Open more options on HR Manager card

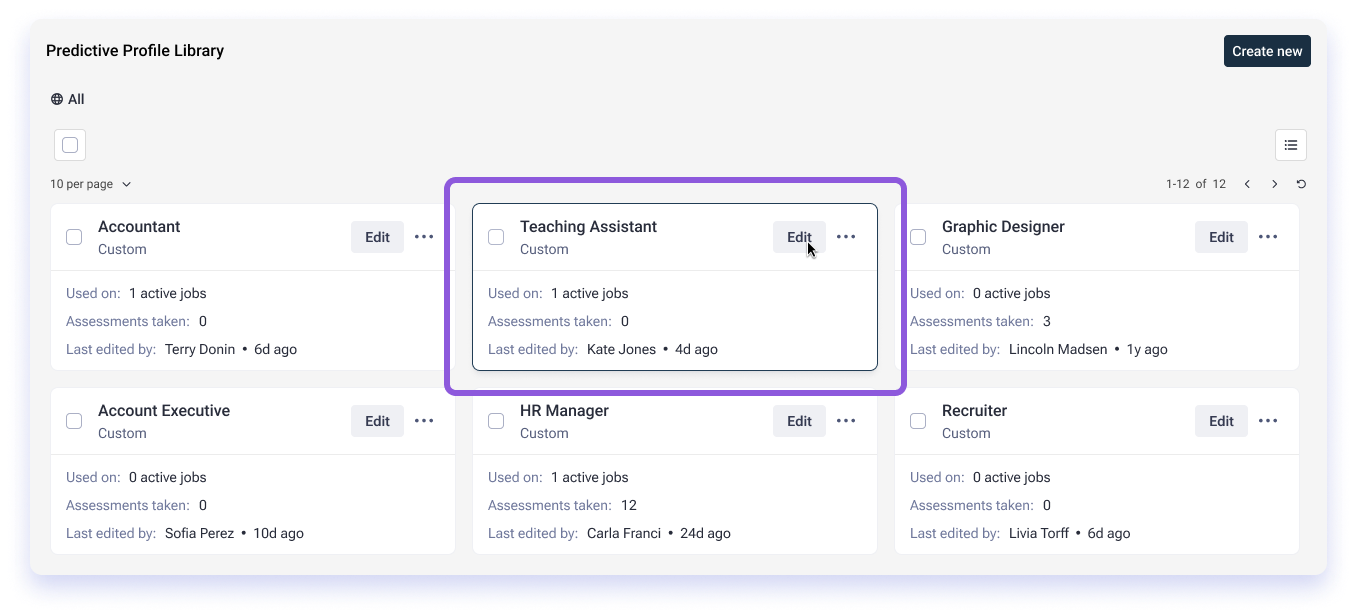pyautogui.click(x=846, y=421)
